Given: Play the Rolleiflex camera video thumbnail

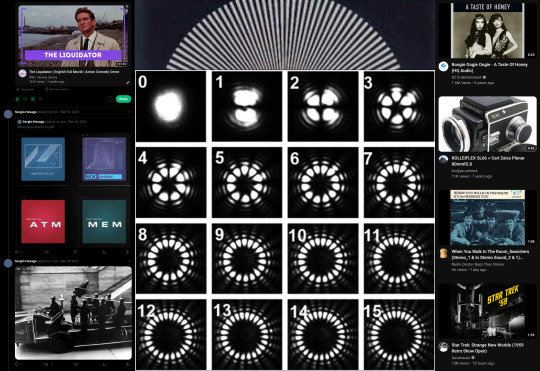Looking at the screenshot, I should coord(488,124).
